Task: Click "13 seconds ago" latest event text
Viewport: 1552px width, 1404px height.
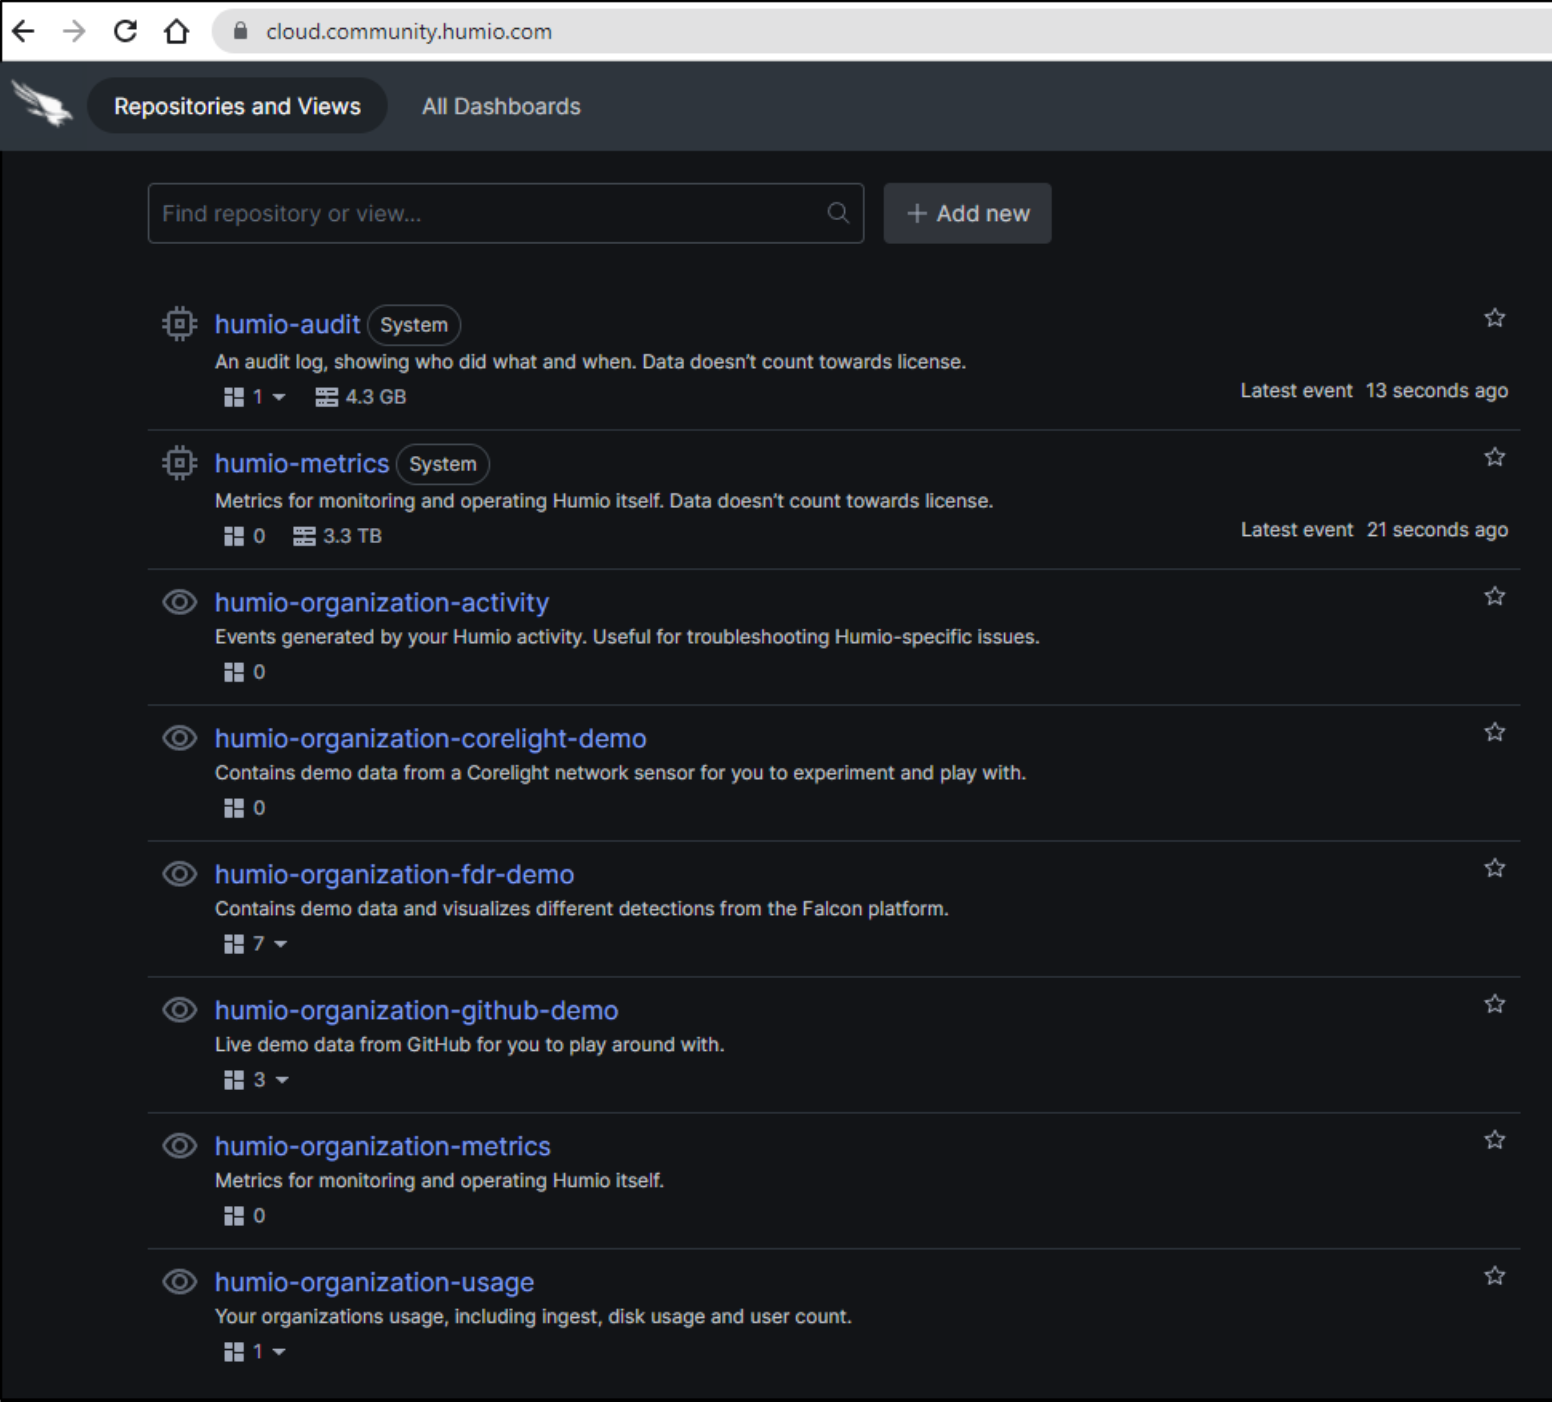Action: [1437, 391]
